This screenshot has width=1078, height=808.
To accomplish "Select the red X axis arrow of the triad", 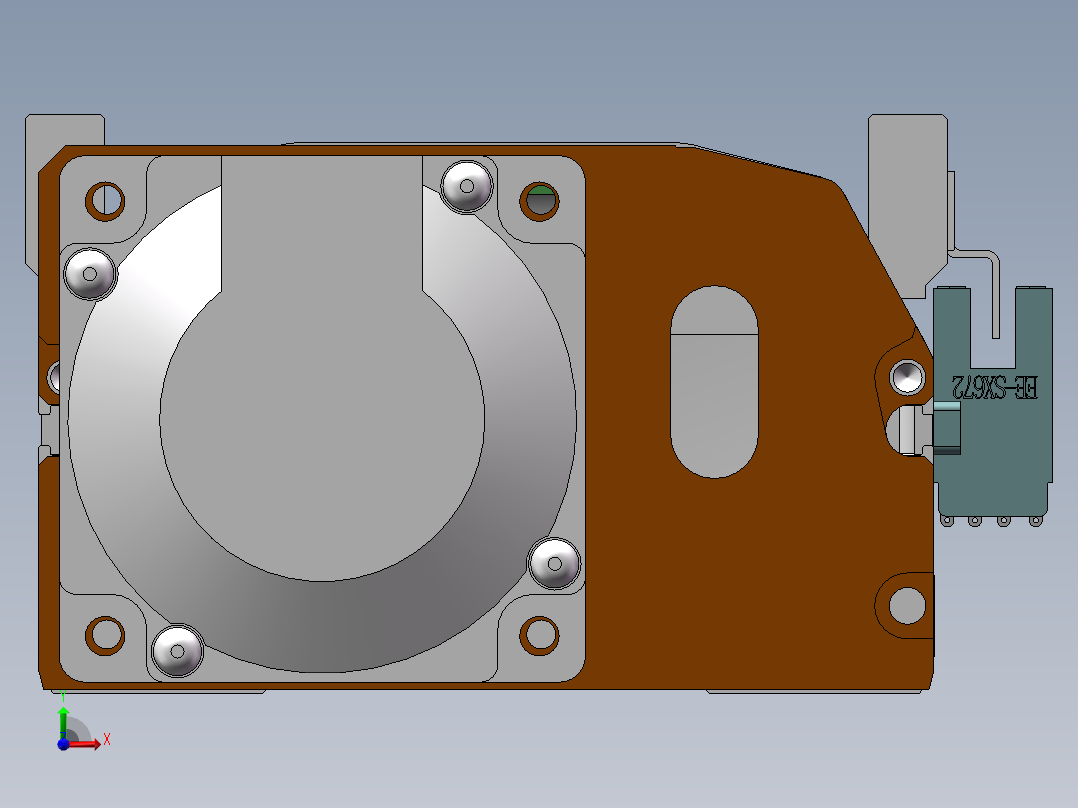I will (x=85, y=743).
